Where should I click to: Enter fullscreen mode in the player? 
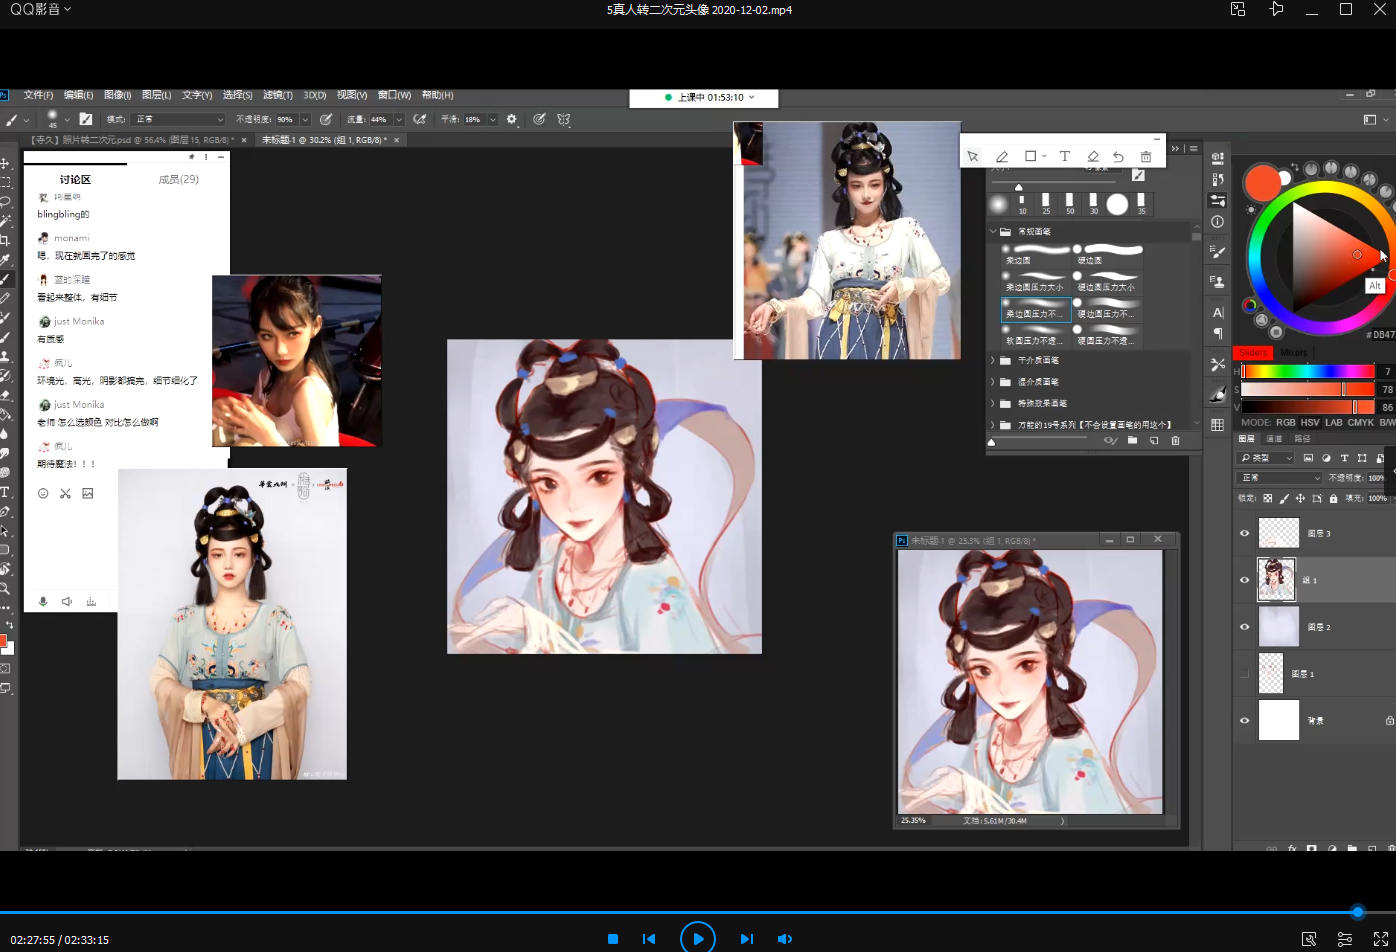(1381, 939)
